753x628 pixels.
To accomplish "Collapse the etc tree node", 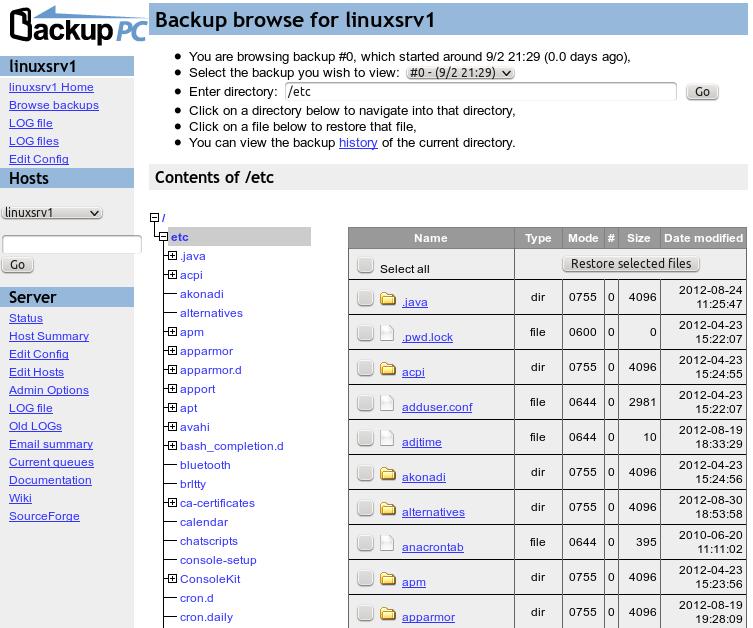I will point(164,237).
